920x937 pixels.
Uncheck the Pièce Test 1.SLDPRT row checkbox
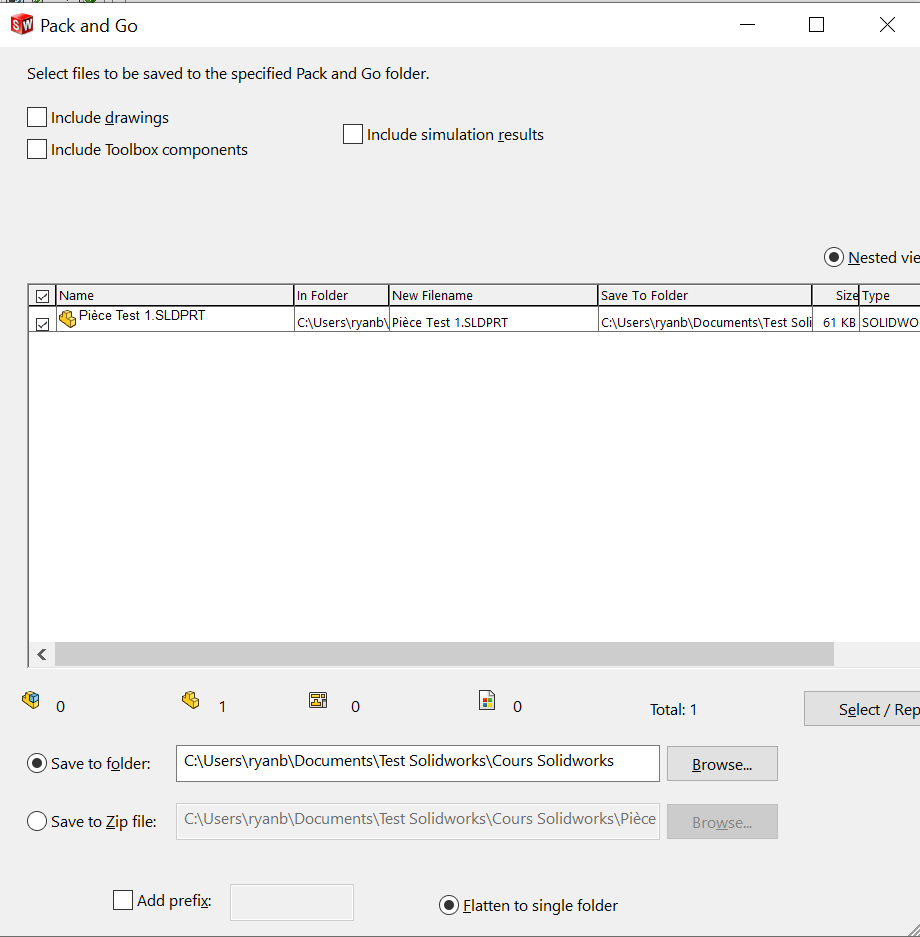coord(41,322)
